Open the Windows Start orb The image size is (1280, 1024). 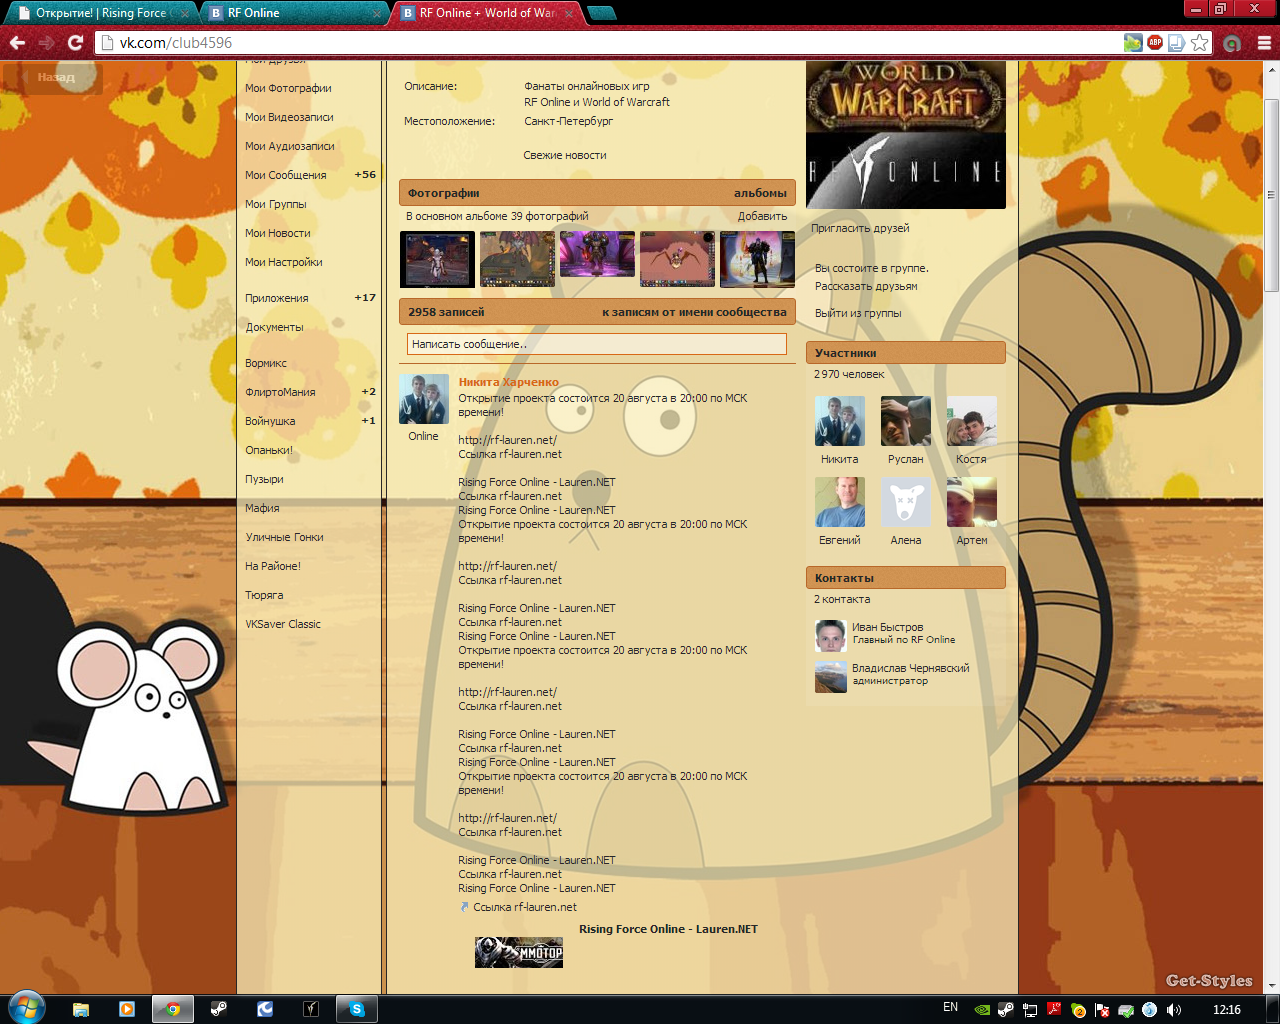click(x=26, y=1008)
